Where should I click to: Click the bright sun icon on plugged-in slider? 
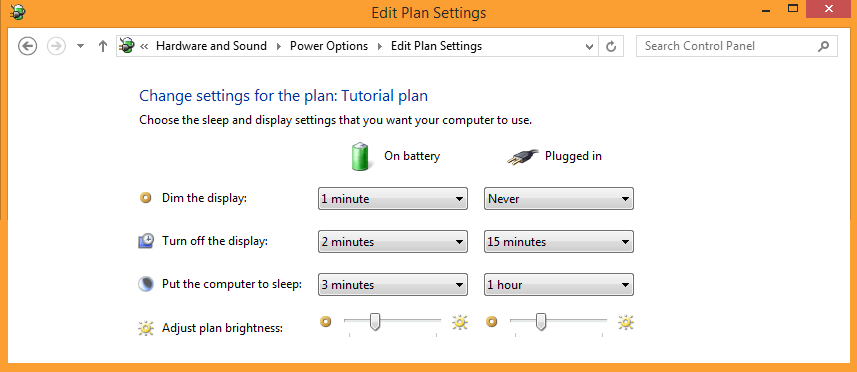[626, 323]
